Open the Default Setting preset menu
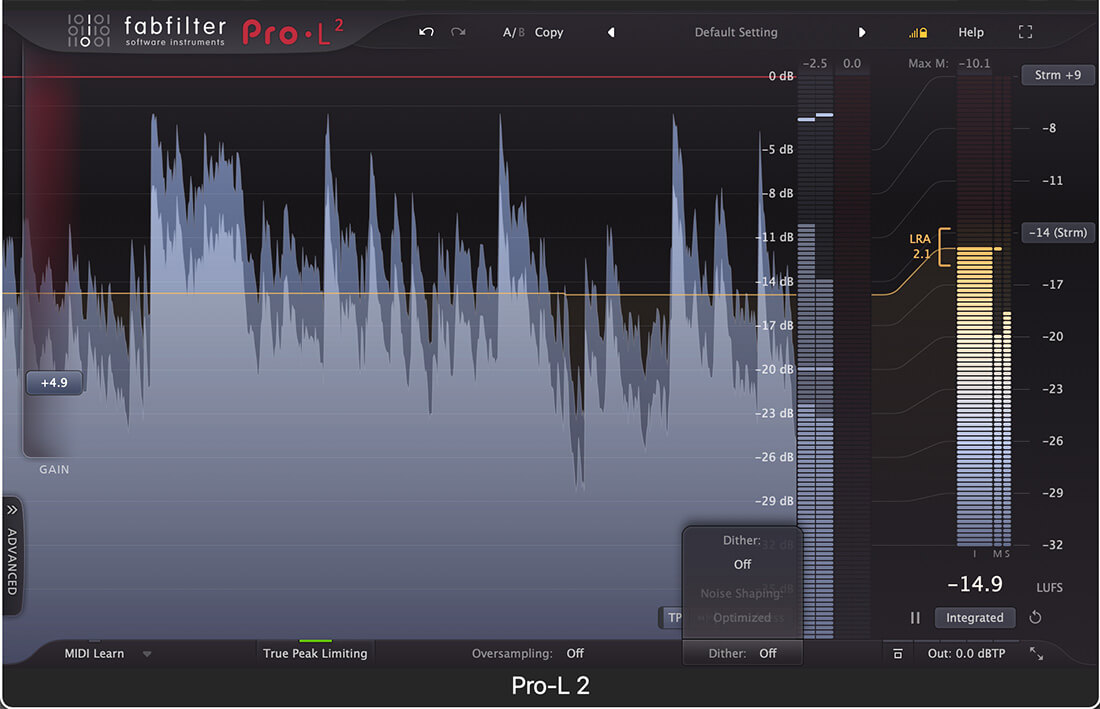This screenshot has height=709, width=1100. pyautogui.click(x=736, y=32)
